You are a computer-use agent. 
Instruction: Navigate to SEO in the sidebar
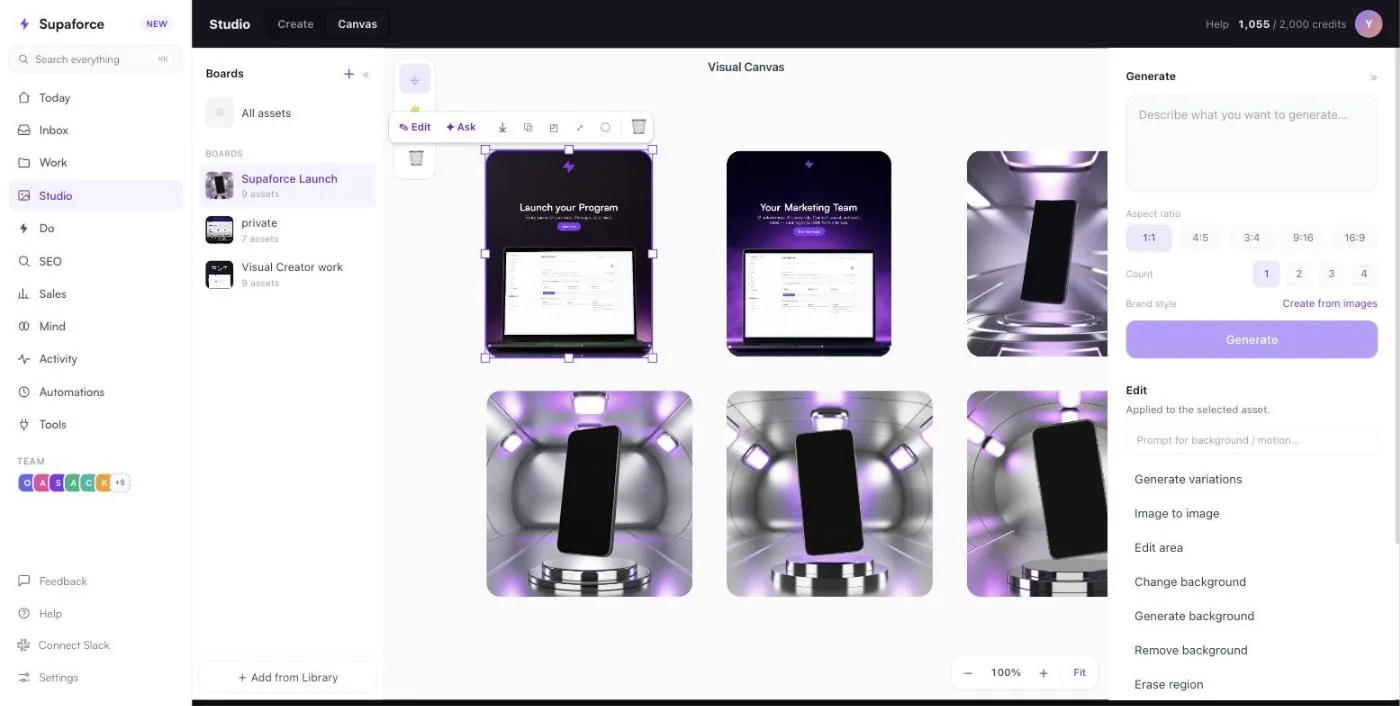(96, 261)
